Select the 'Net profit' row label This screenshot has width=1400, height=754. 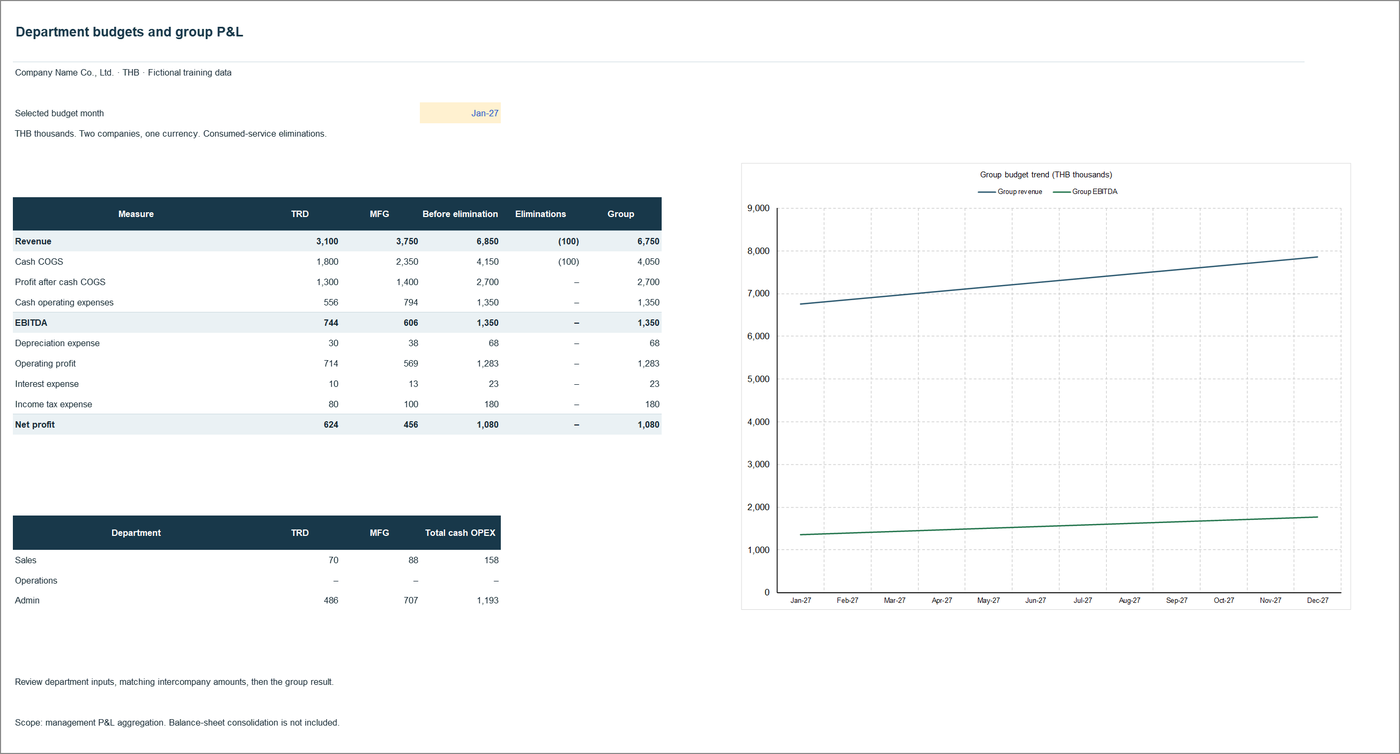tap(35, 425)
